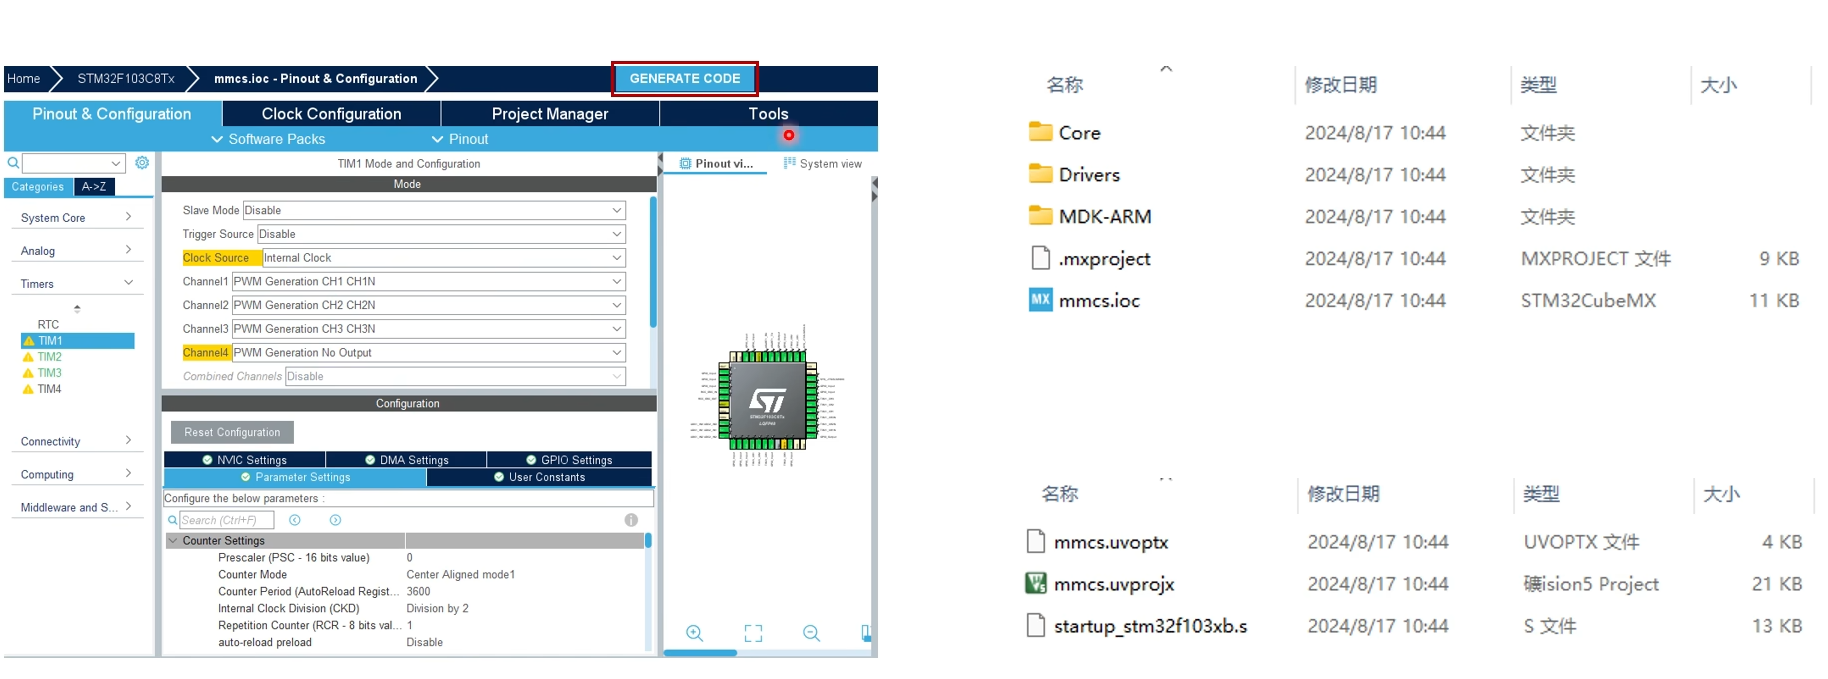Open Clock Source dropdown
1828x679 pixels.
coord(444,258)
